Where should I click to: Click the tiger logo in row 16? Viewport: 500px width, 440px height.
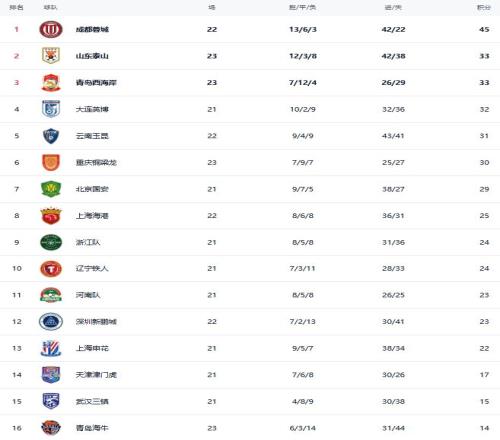[51, 428]
